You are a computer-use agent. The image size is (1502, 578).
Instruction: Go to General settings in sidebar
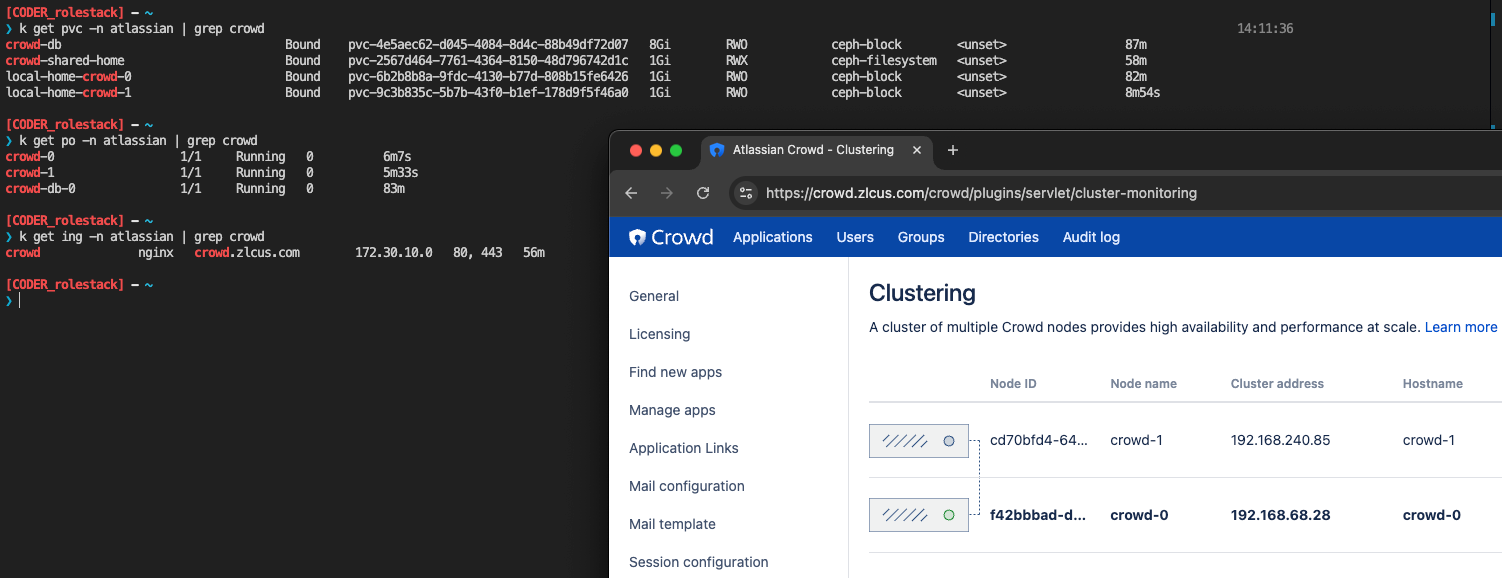(654, 296)
